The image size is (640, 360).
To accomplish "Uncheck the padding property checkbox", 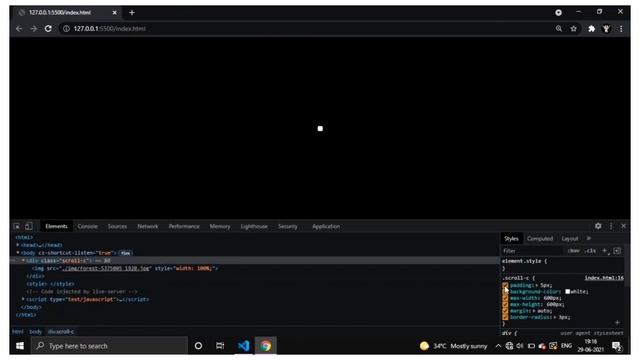I will click(x=505, y=285).
